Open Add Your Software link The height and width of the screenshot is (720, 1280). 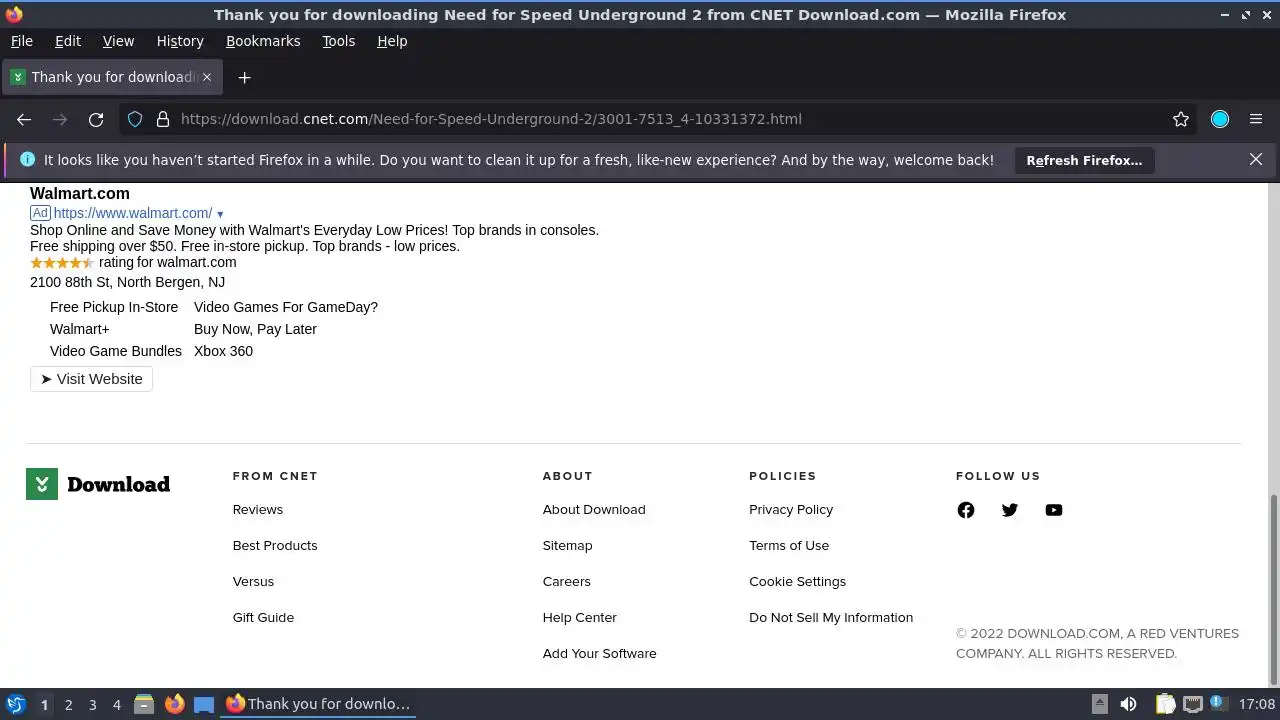tap(600, 653)
